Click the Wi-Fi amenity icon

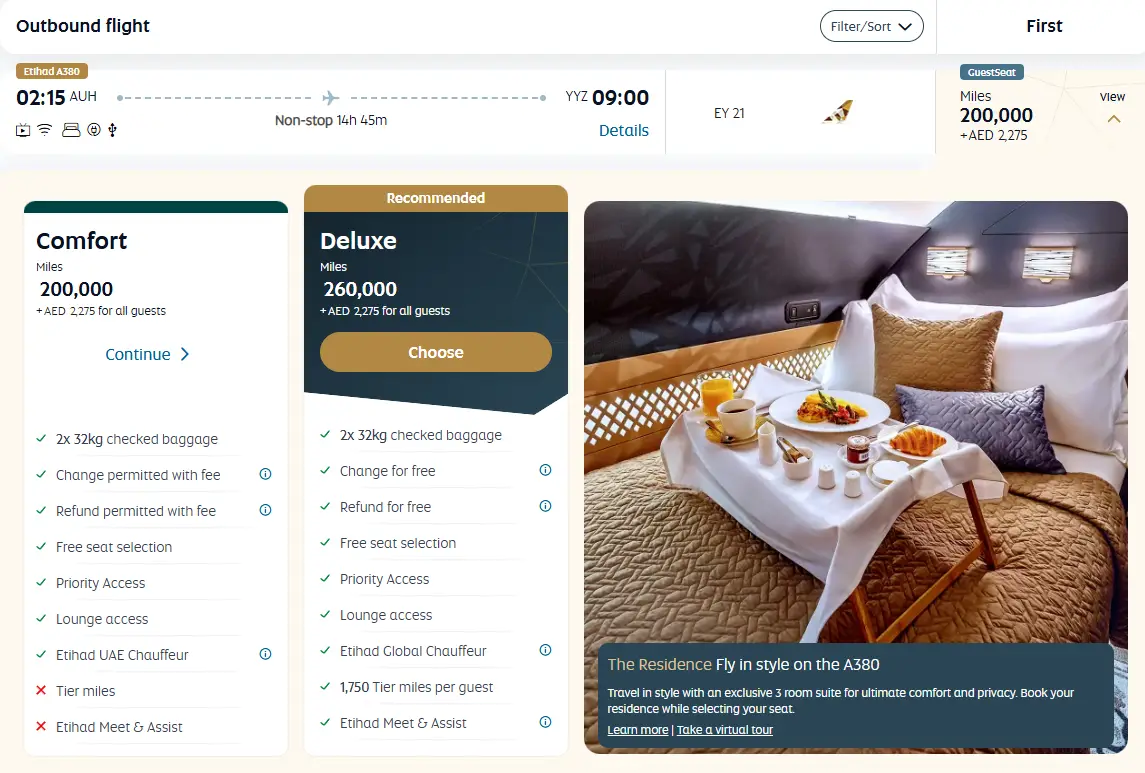point(45,131)
